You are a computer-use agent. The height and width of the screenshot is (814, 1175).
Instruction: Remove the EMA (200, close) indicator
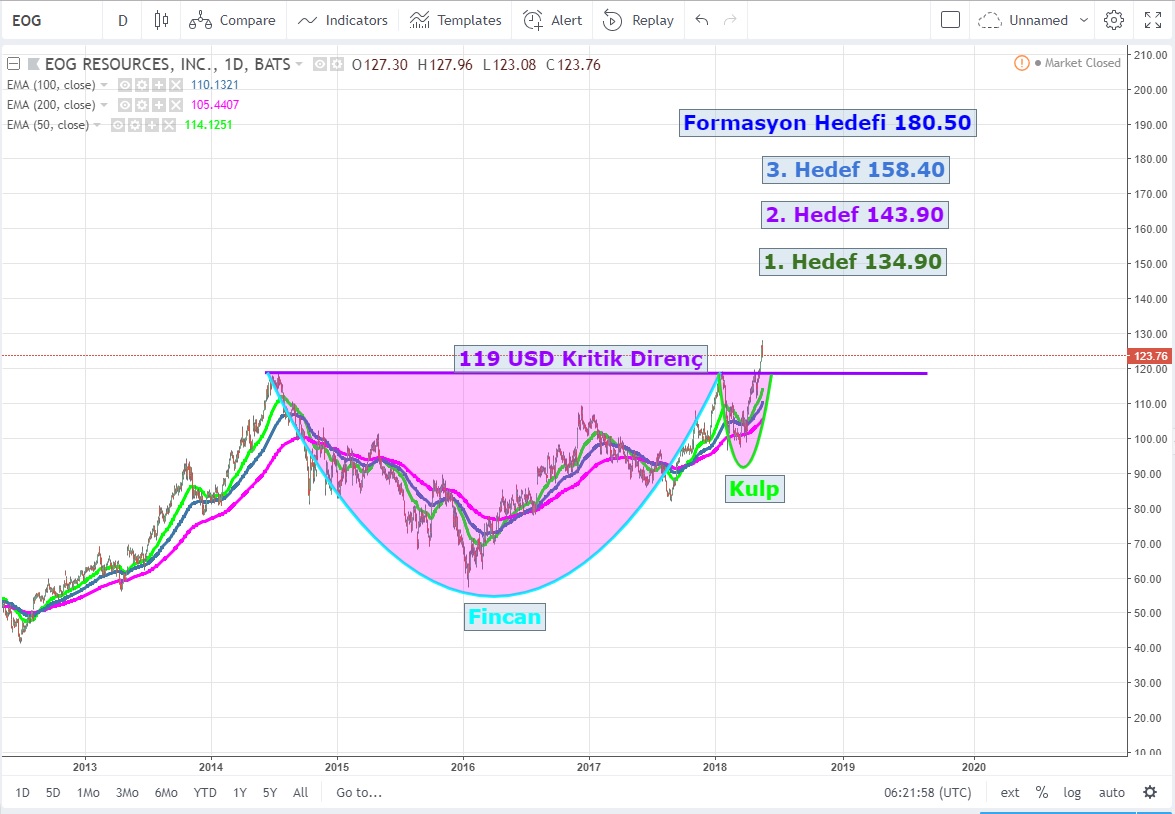(175, 105)
